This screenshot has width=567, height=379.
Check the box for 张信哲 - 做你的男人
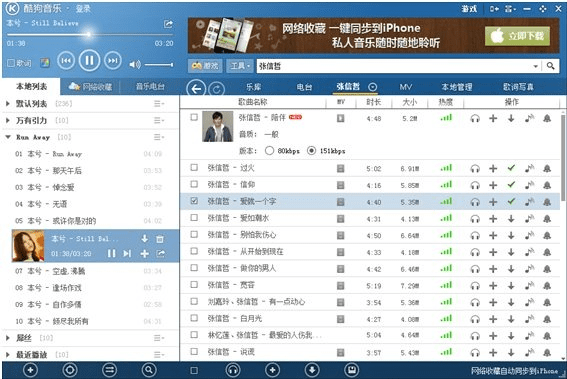[x=194, y=268]
